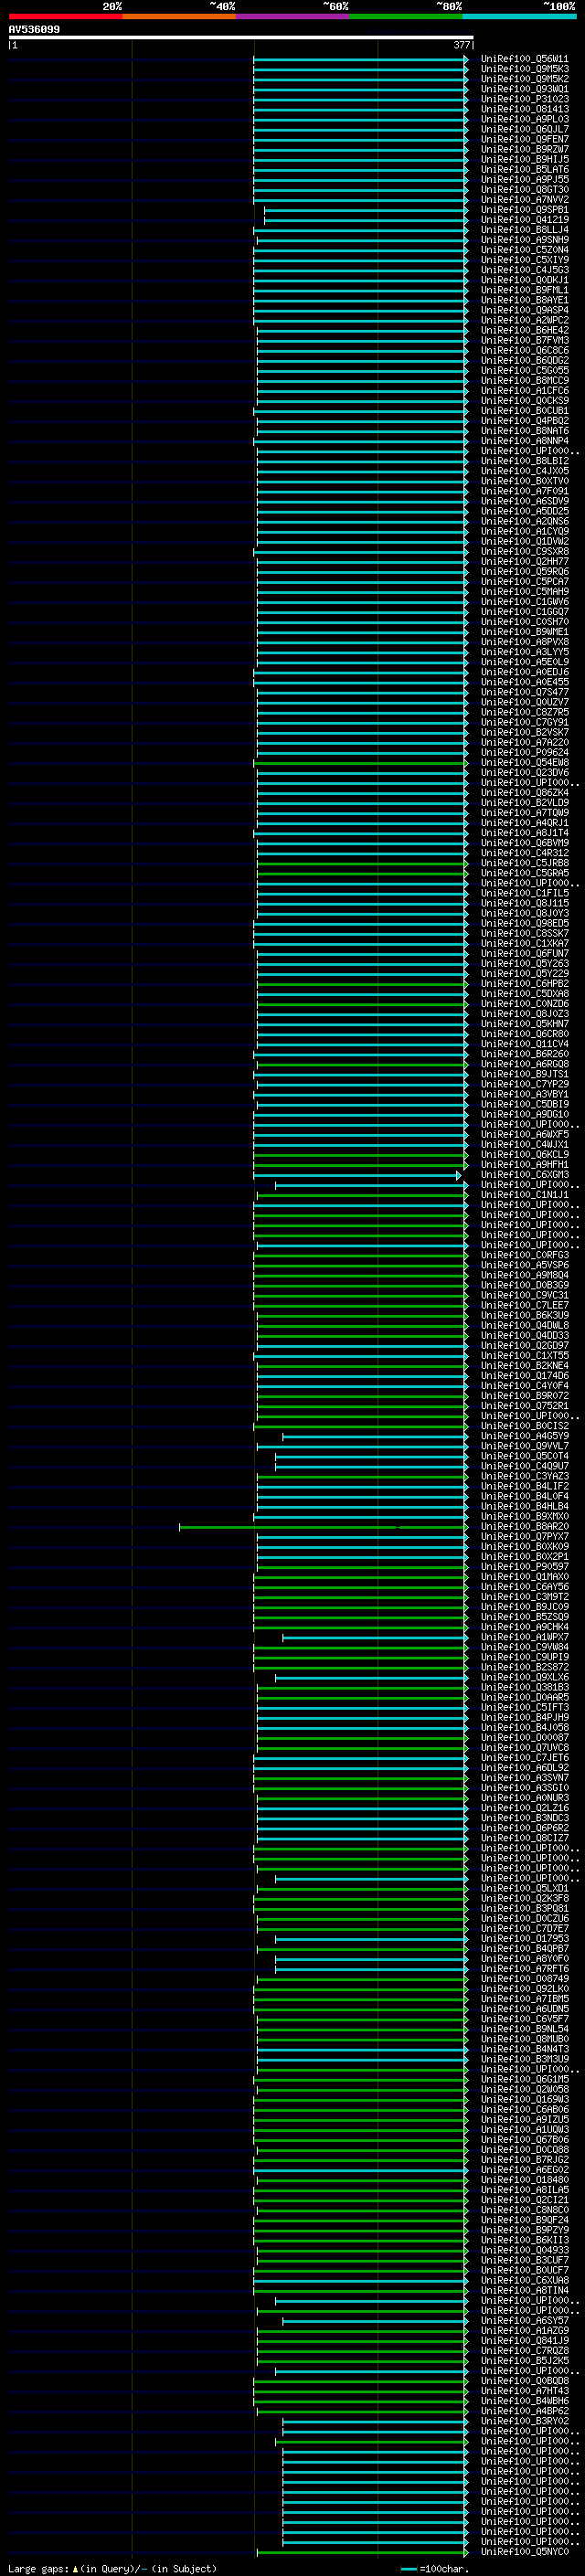Open hit UniRef100_O81413

tap(525, 109)
